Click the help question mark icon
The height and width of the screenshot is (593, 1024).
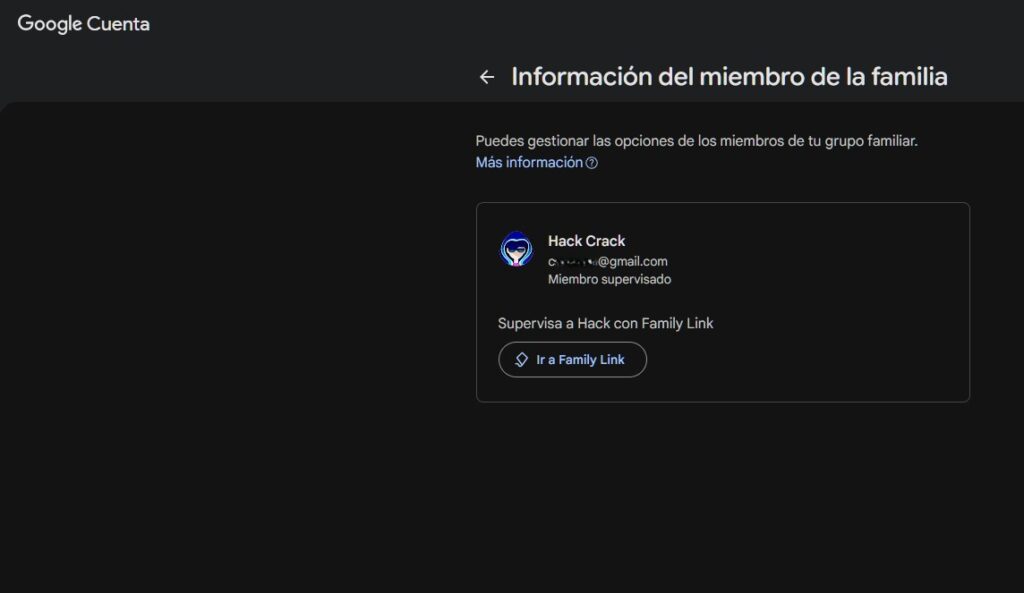tap(592, 163)
